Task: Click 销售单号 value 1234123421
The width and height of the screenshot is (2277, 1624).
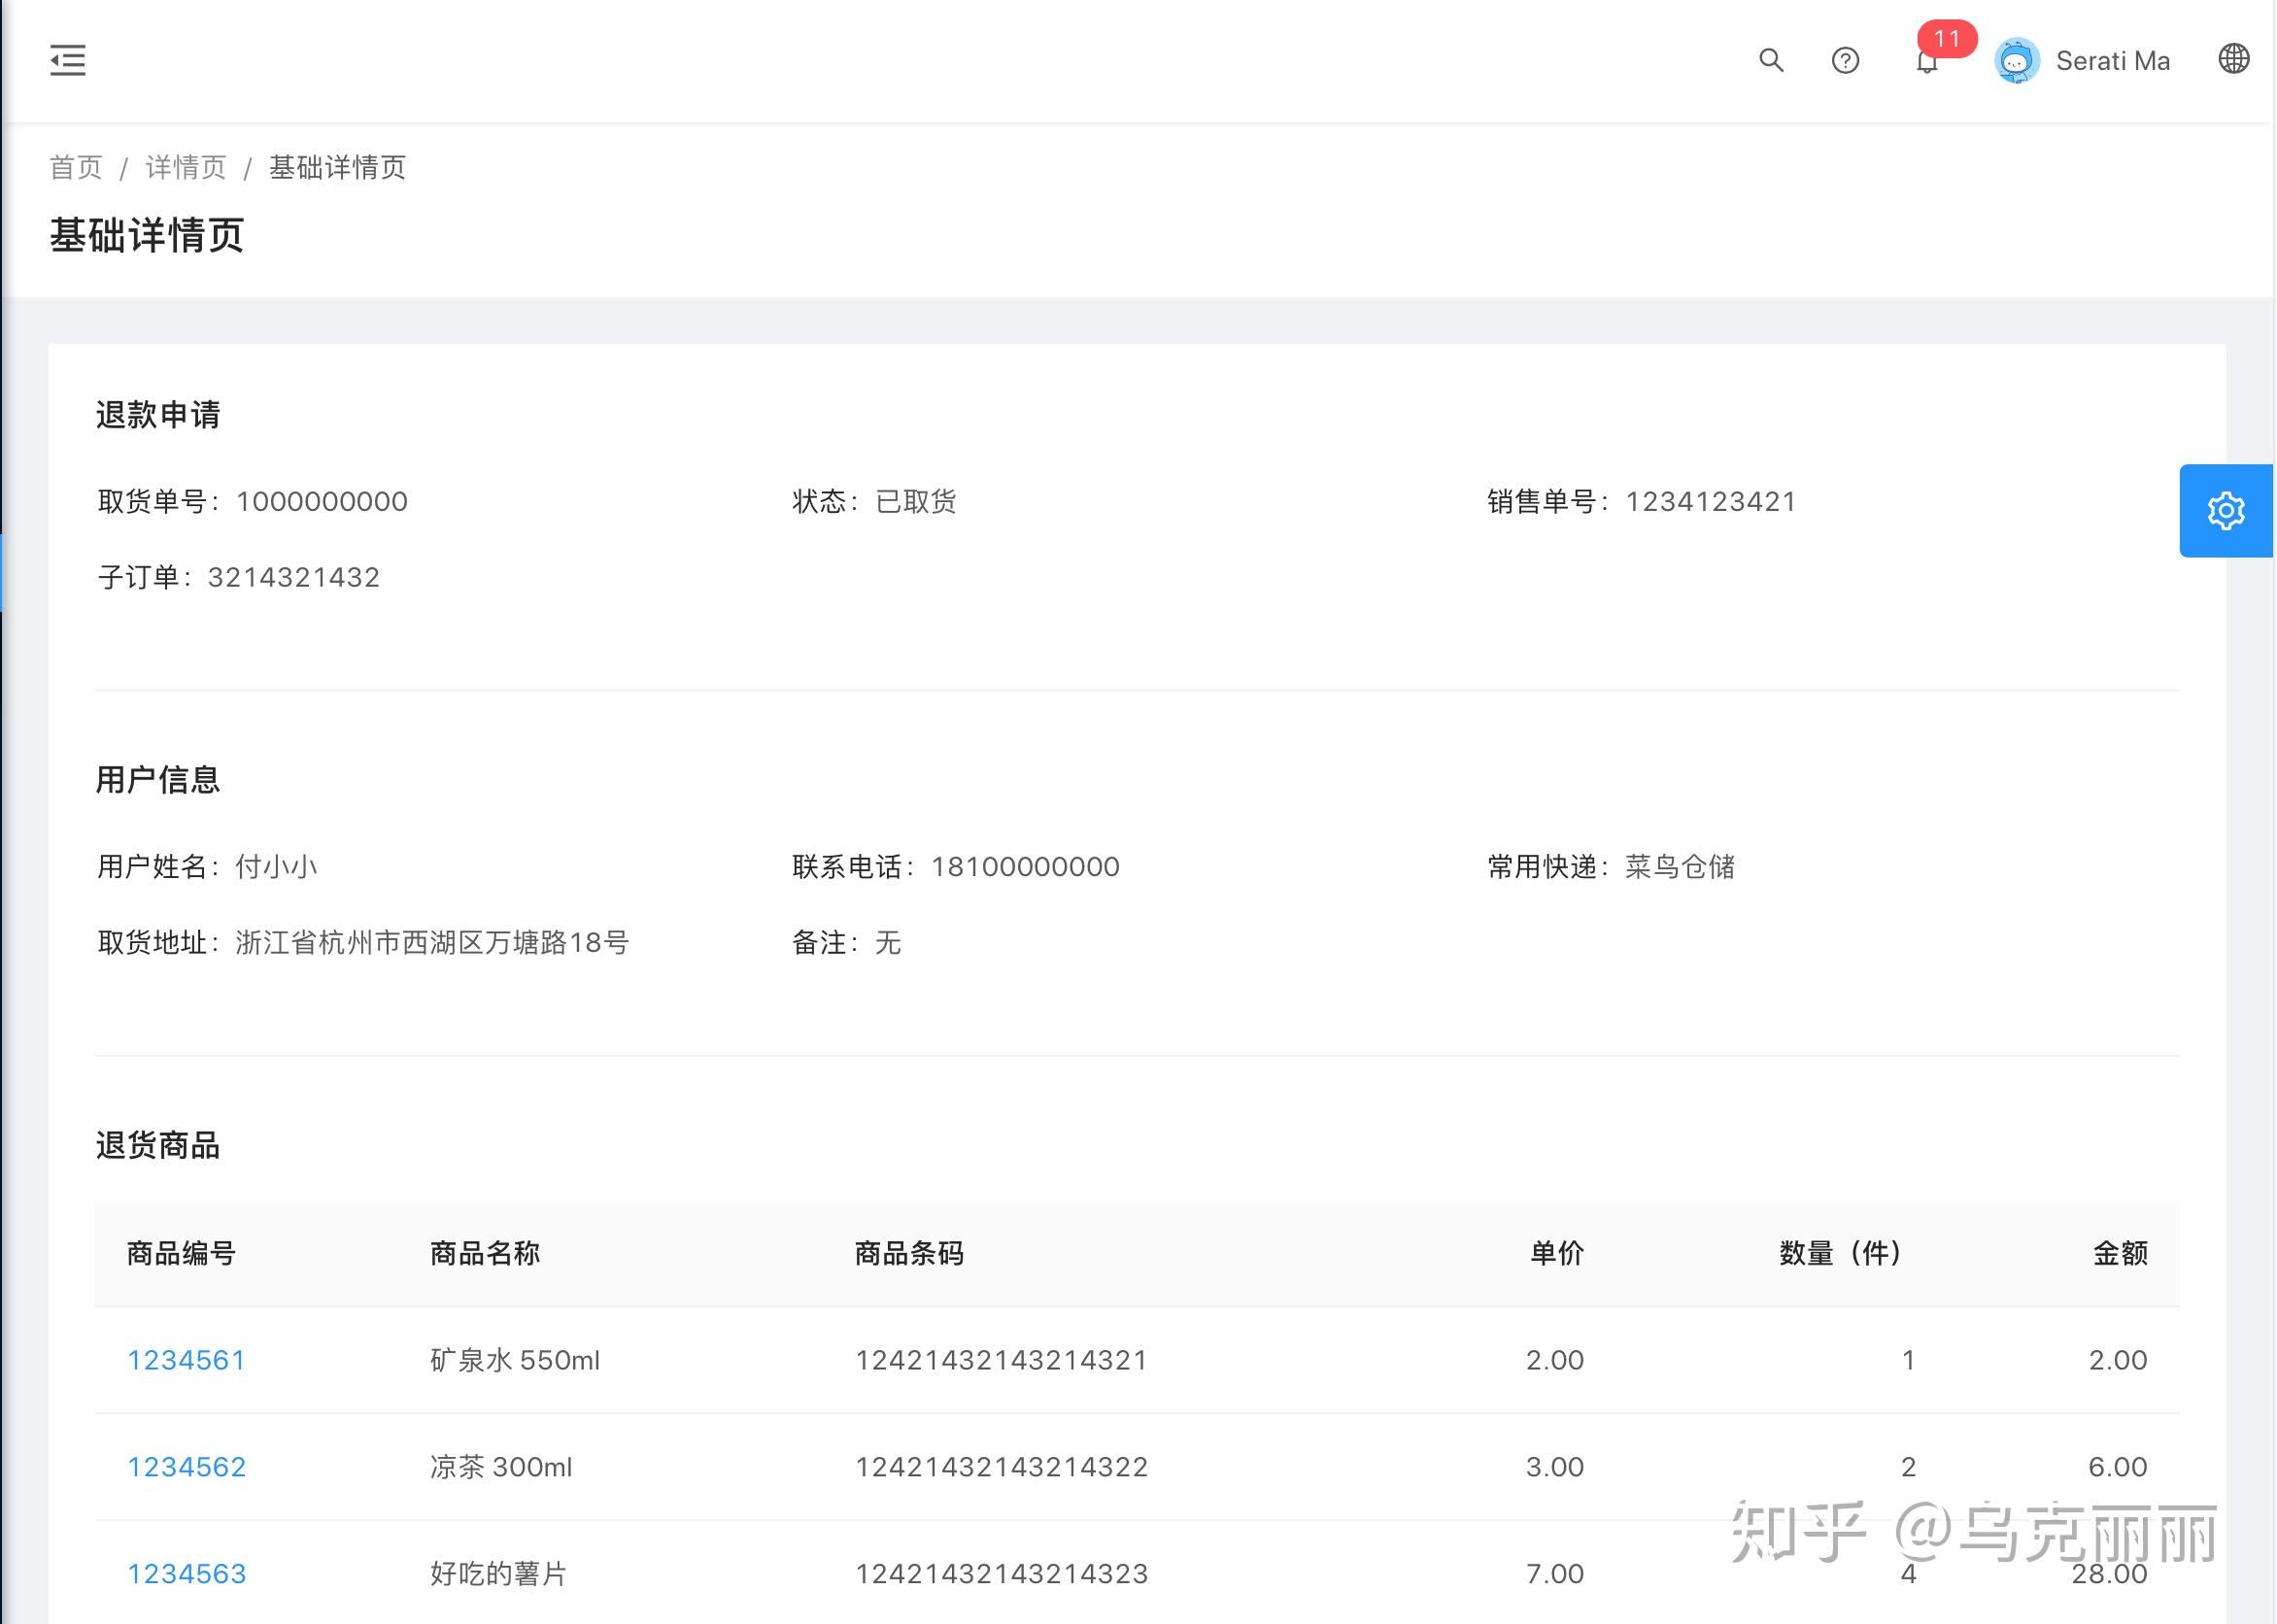Action: [1711, 501]
